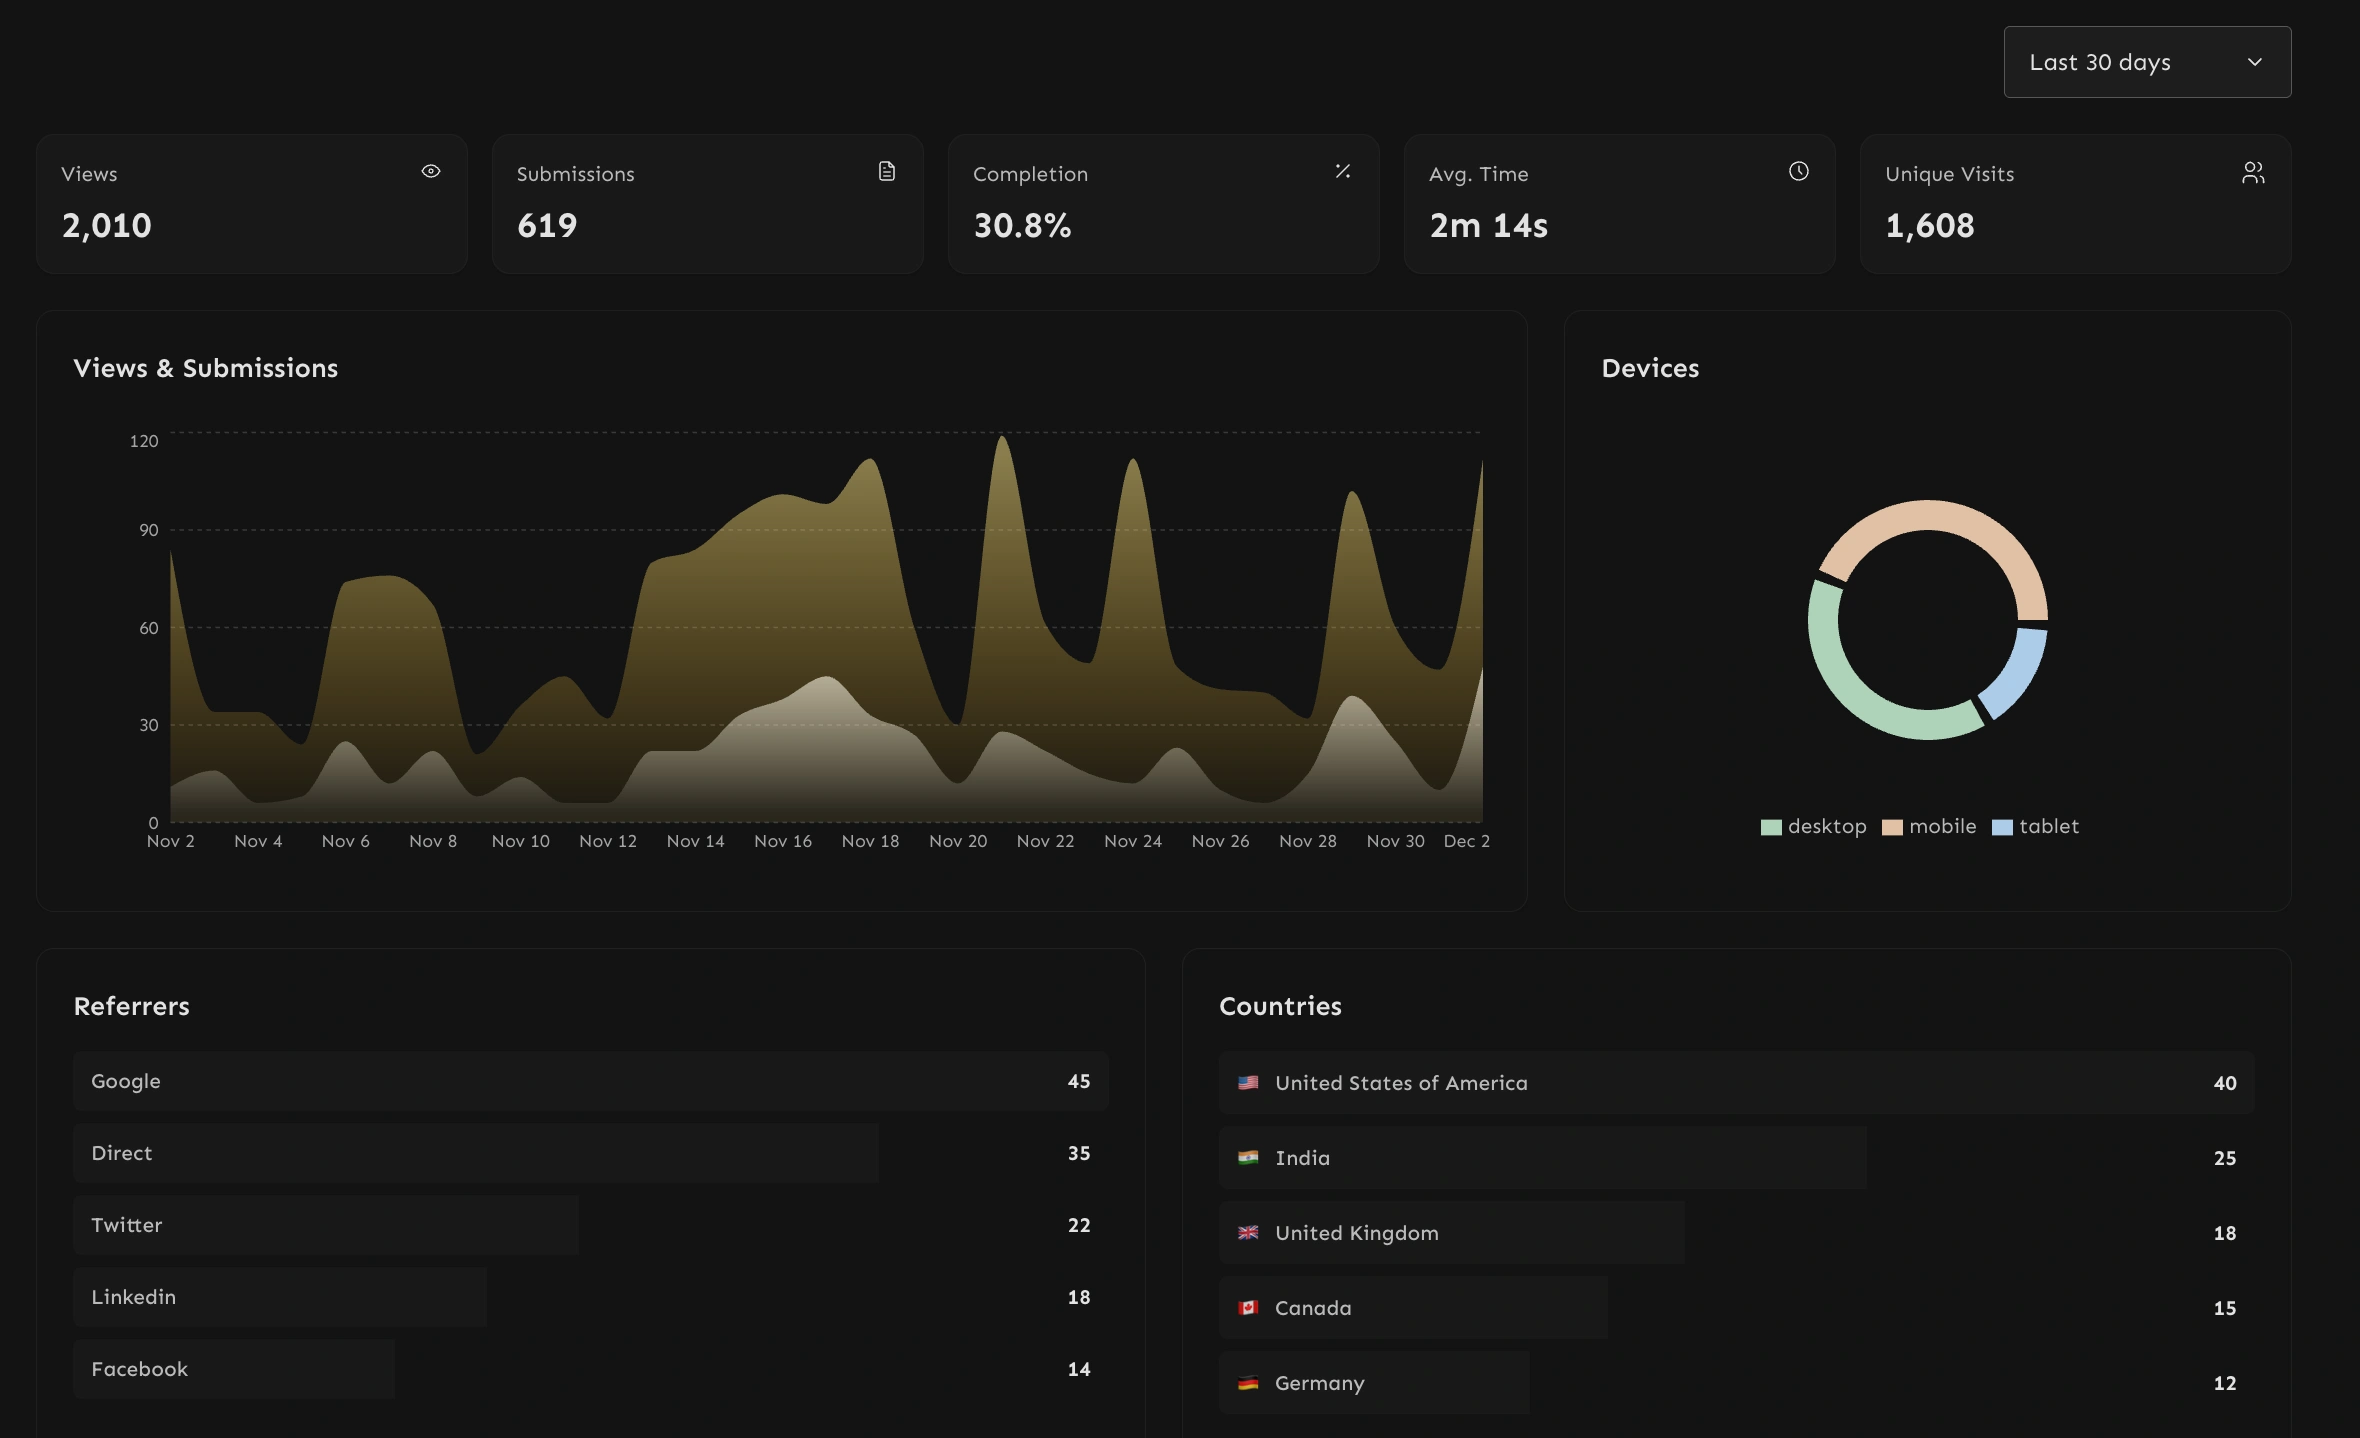Viewport: 2360px width, 1438px height.
Task: Click the percent icon on Completion card
Action: (1343, 171)
